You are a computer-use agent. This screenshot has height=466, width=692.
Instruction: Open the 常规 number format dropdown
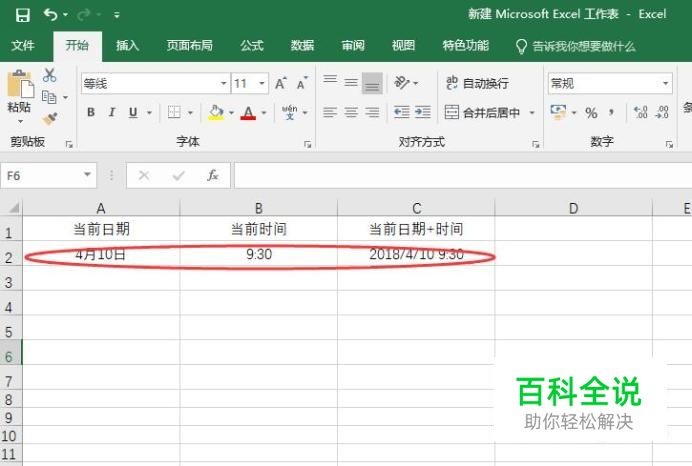pyautogui.click(x=665, y=83)
